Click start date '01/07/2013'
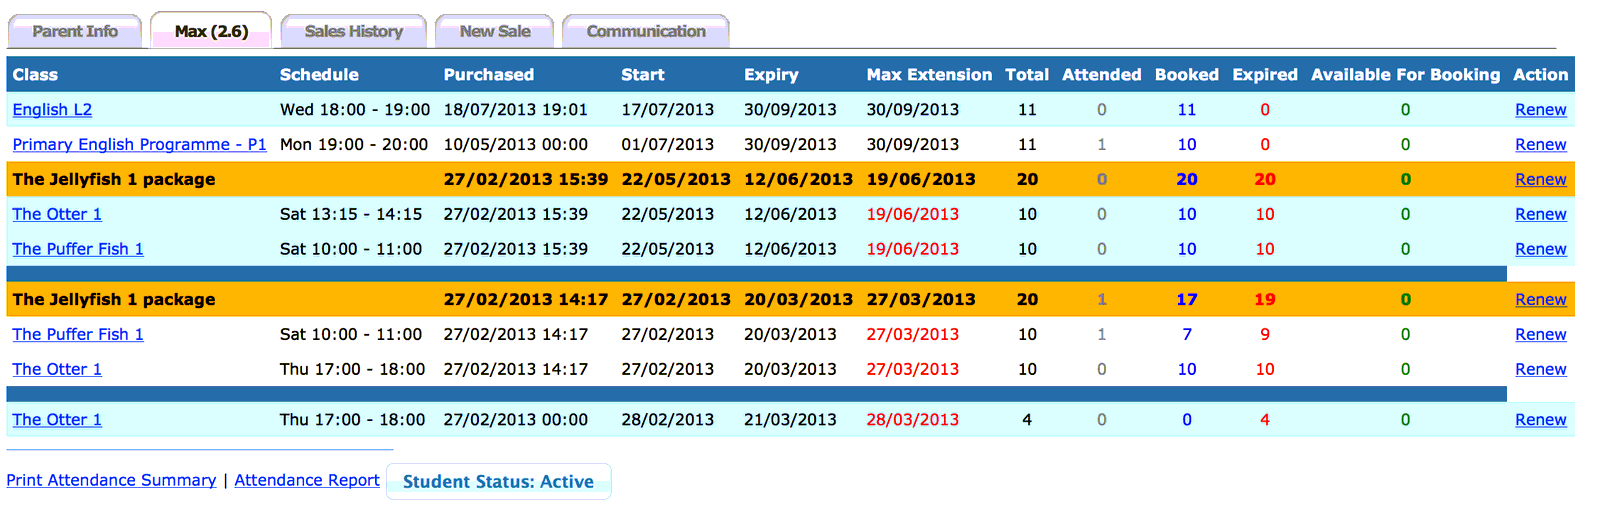Viewport: 1600px width, 512px height. point(668,144)
